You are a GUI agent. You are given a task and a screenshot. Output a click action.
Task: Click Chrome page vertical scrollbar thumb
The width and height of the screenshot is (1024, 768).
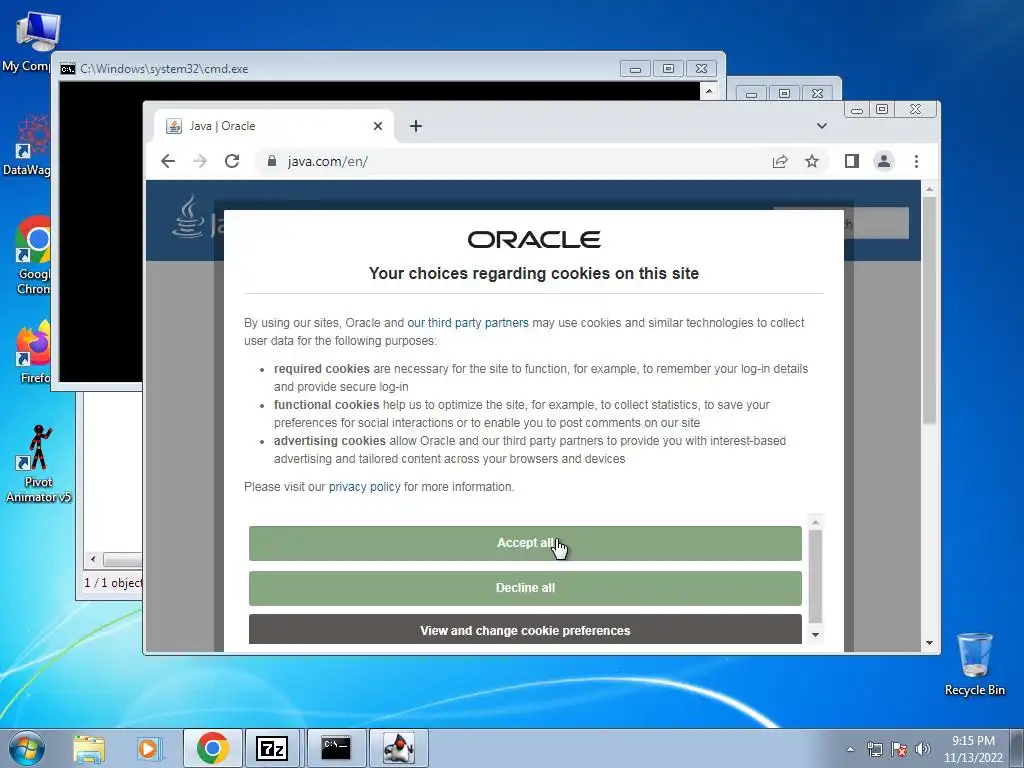pyautogui.click(x=929, y=310)
